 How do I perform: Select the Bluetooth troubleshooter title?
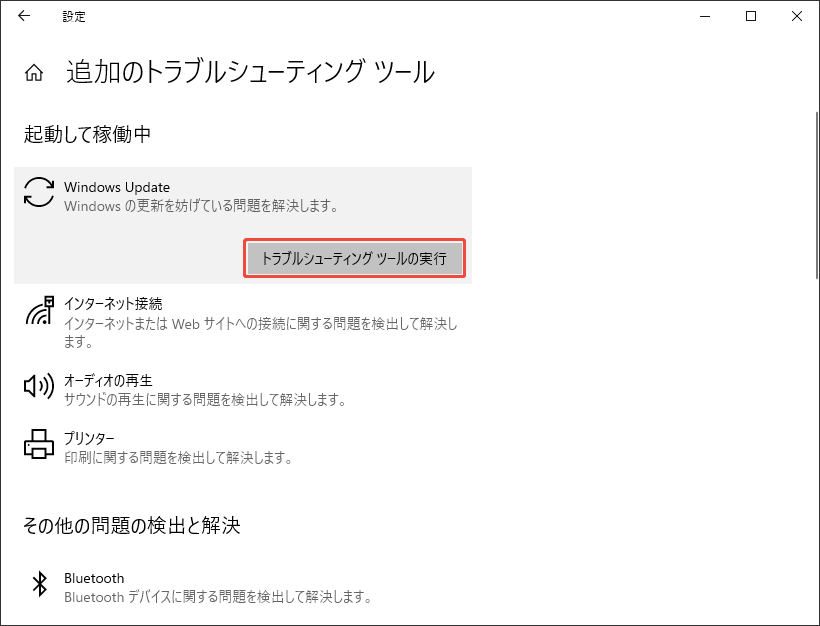click(94, 578)
